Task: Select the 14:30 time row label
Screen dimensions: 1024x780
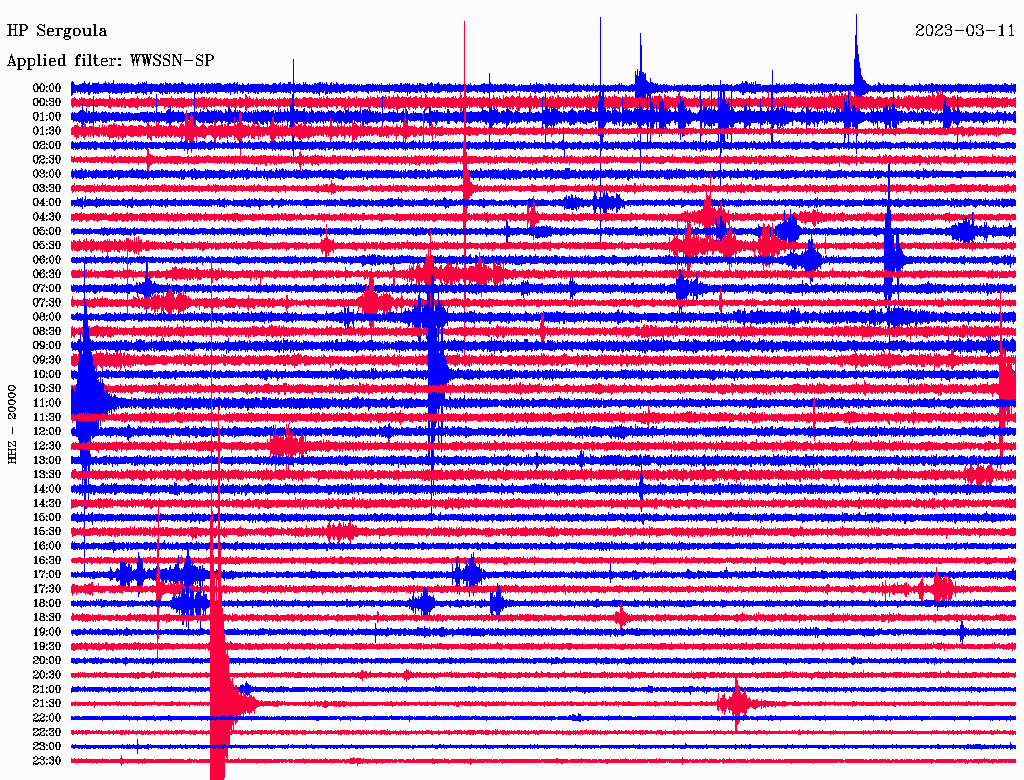Action: tap(47, 503)
